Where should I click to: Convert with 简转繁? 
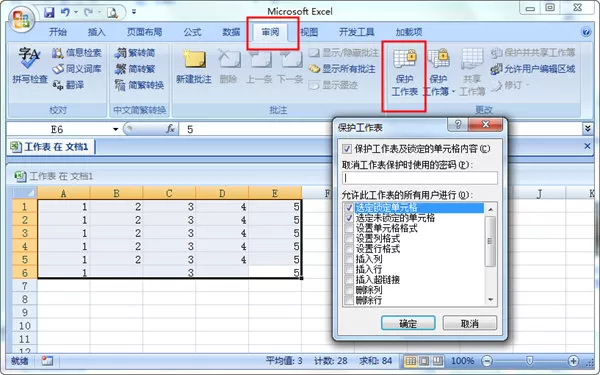135,69
